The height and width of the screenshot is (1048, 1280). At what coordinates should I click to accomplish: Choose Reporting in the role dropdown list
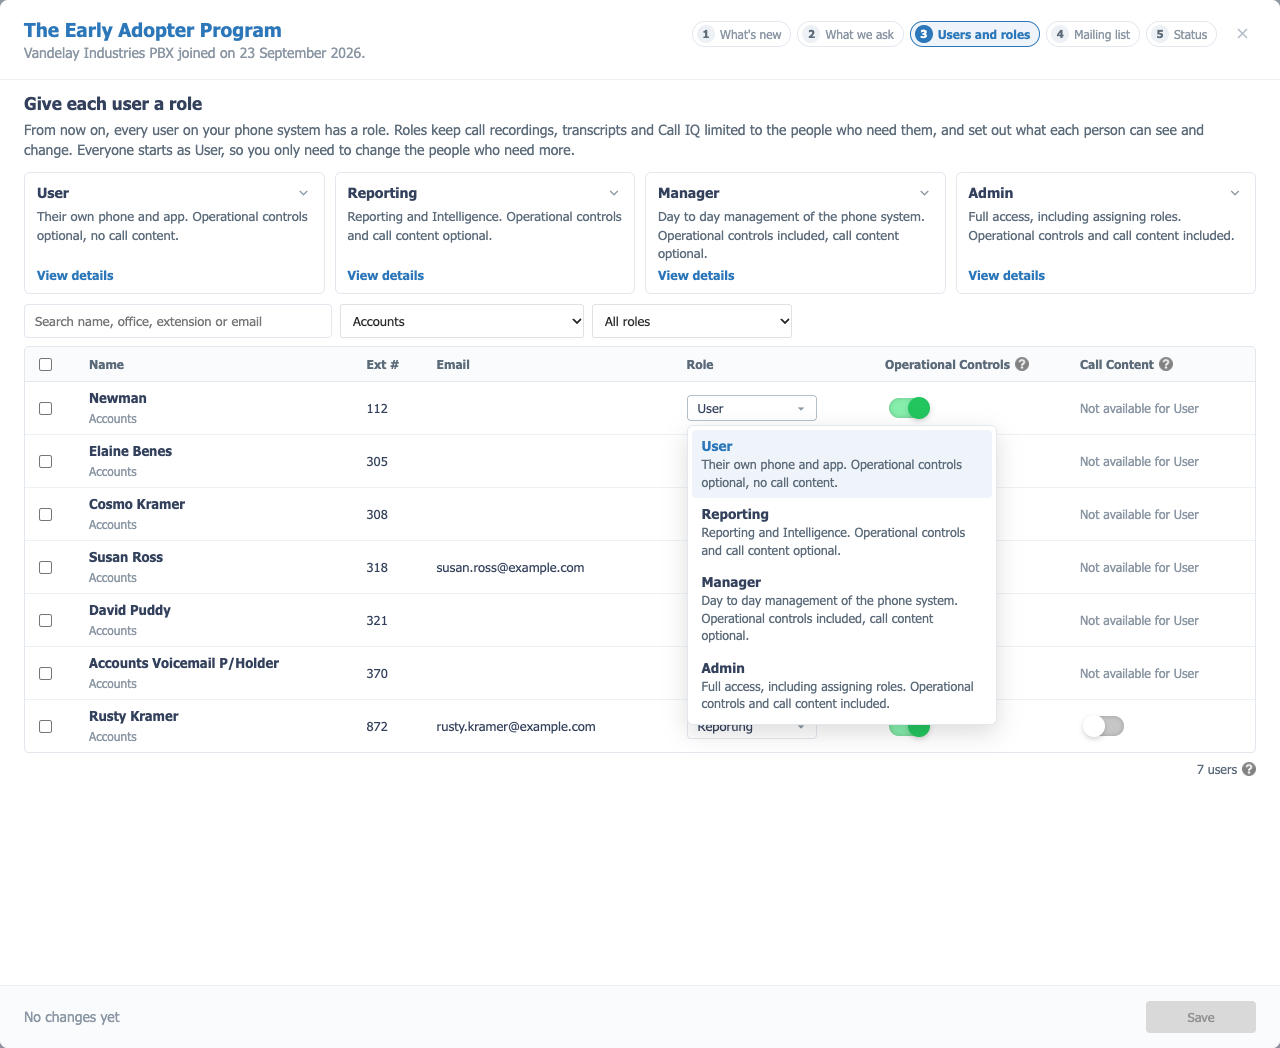click(842, 532)
